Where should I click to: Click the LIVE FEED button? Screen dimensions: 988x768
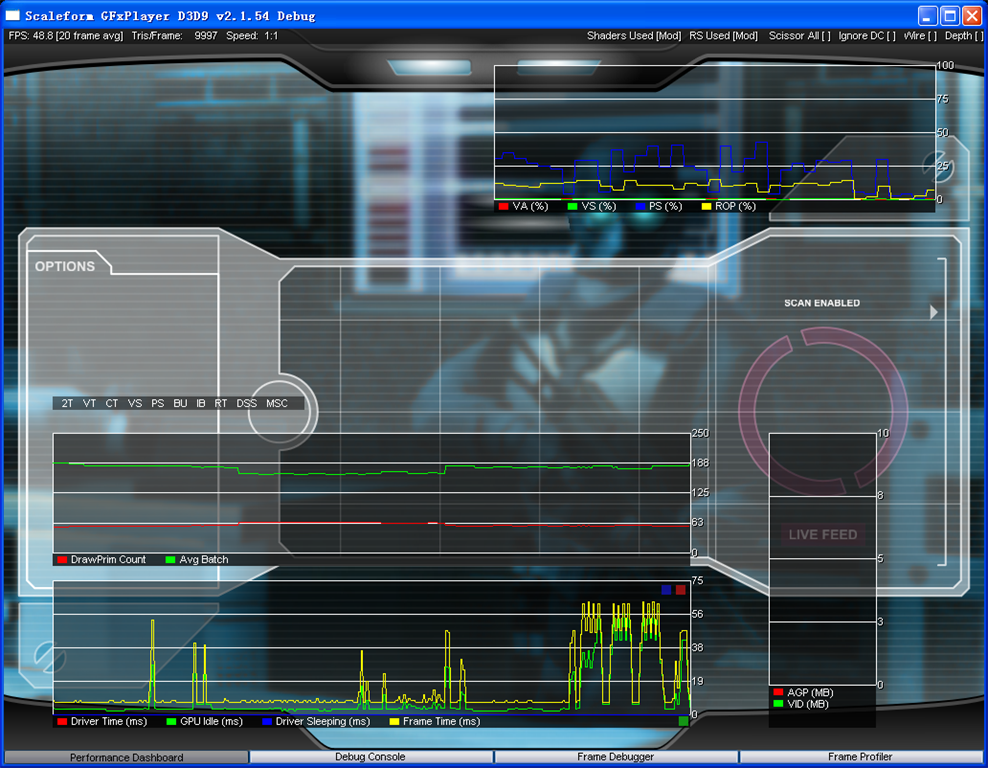(x=823, y=534)
